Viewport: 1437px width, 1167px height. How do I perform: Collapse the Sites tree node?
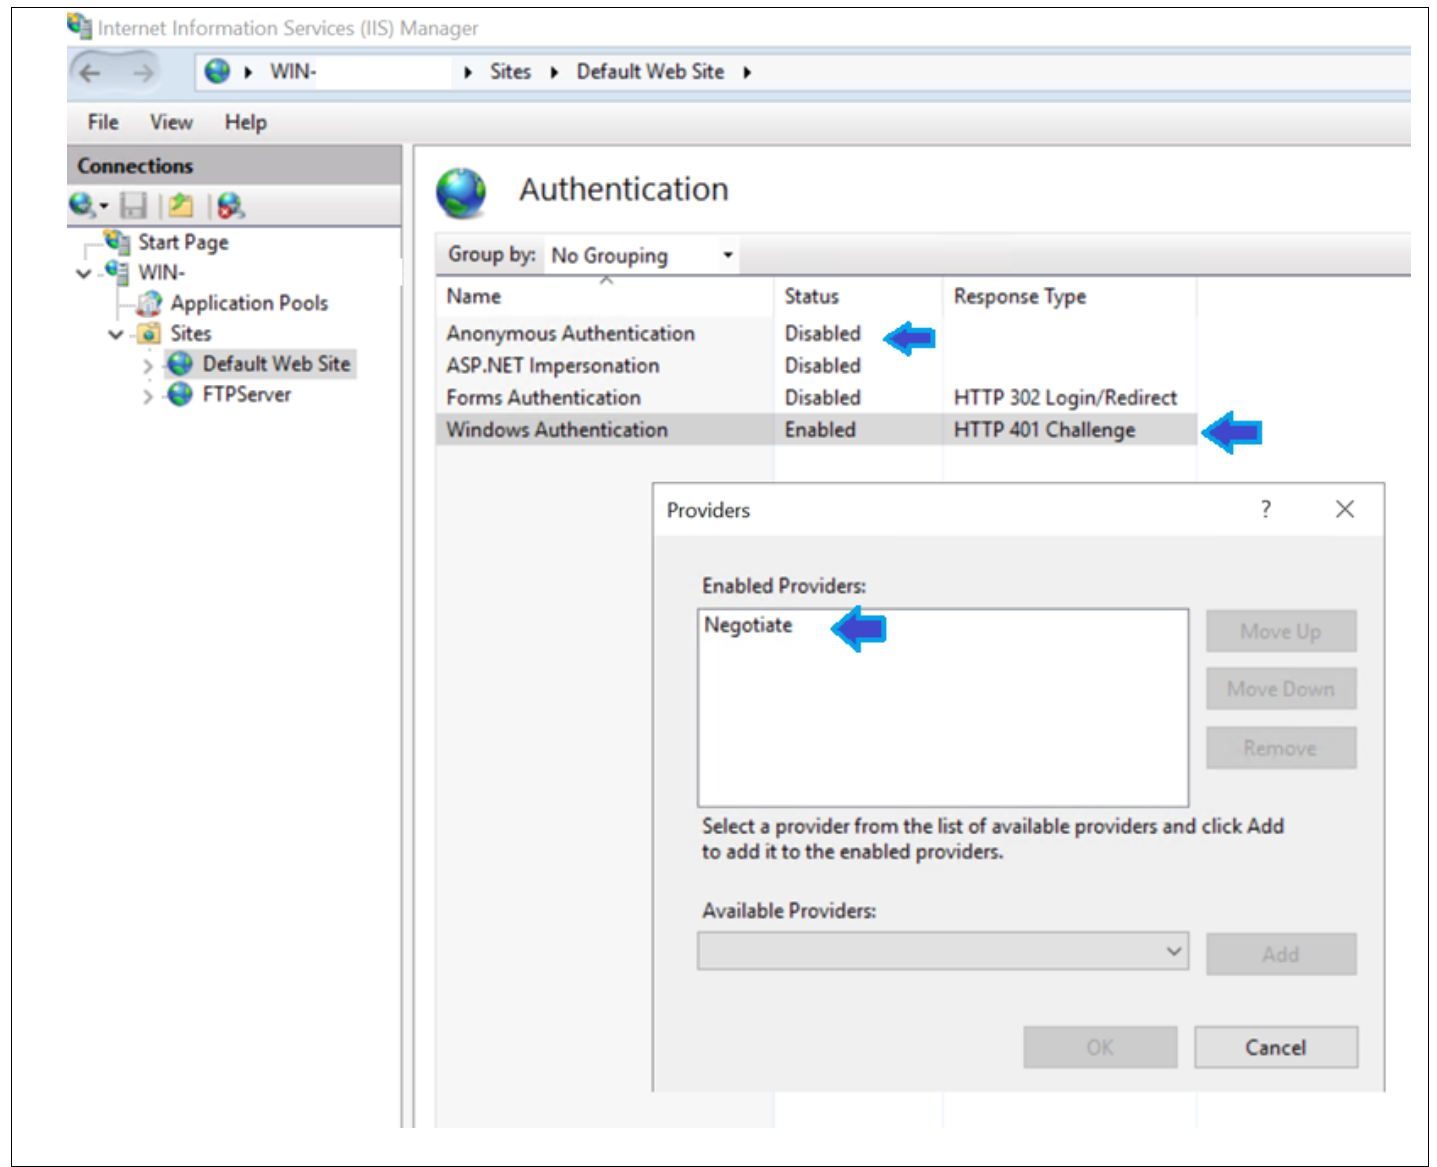point(116,332)
